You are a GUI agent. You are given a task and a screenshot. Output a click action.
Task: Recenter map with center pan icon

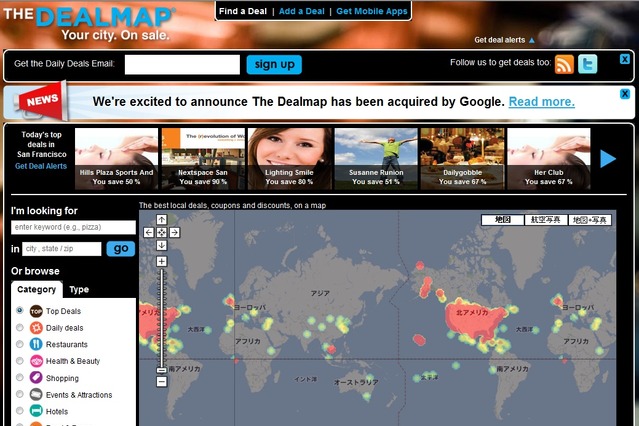pyautogui.click(x=162, y=232)
